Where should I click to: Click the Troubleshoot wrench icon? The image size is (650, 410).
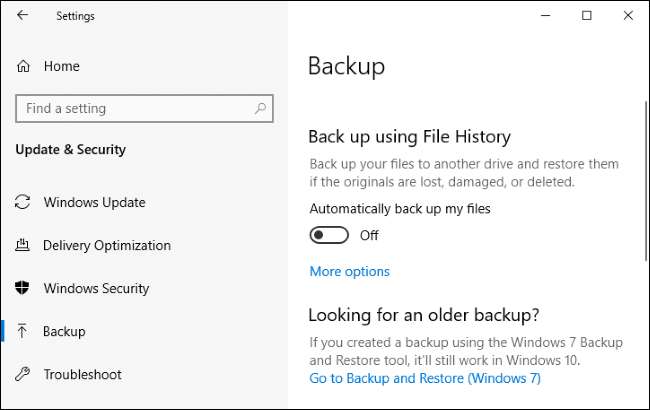tap(23, 374)
